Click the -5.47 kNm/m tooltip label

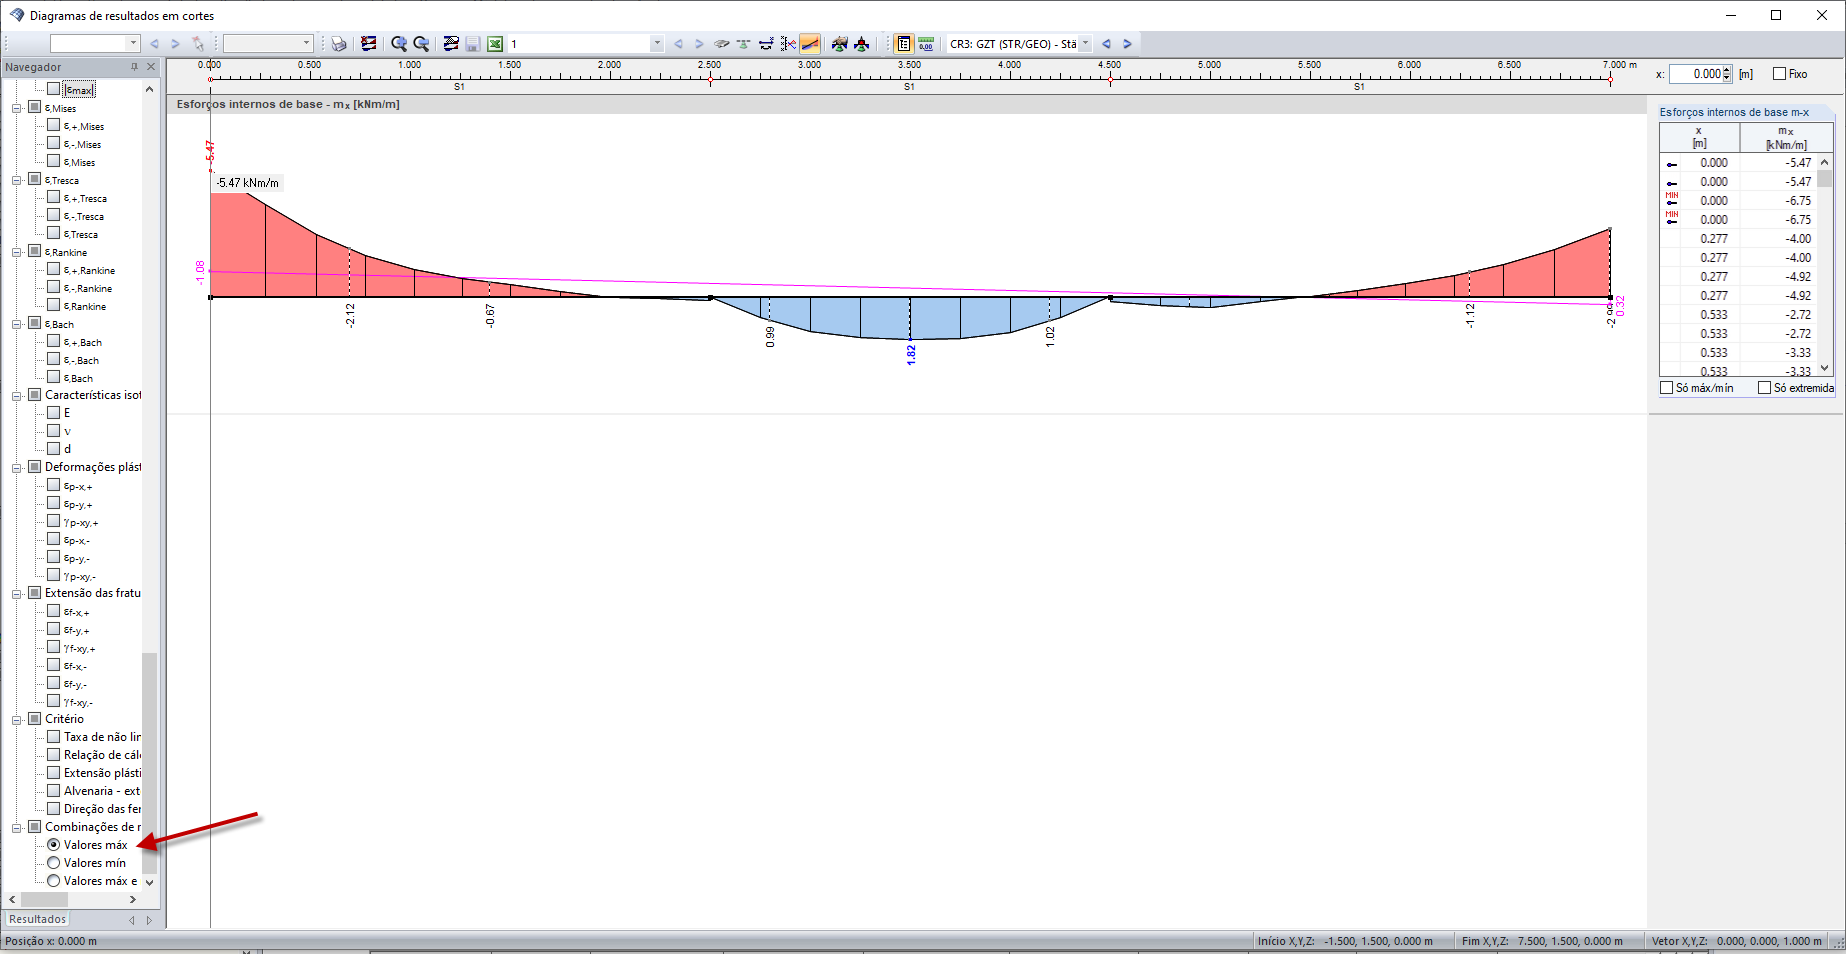248,183
